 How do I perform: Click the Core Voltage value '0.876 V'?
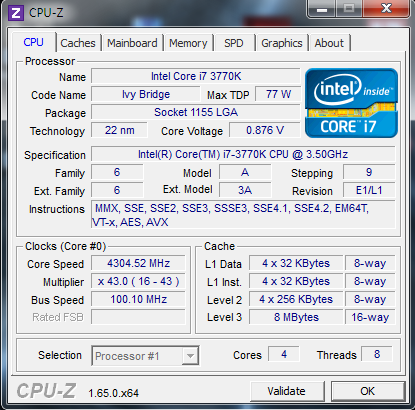pyautogui.click(x=265, y=130)
